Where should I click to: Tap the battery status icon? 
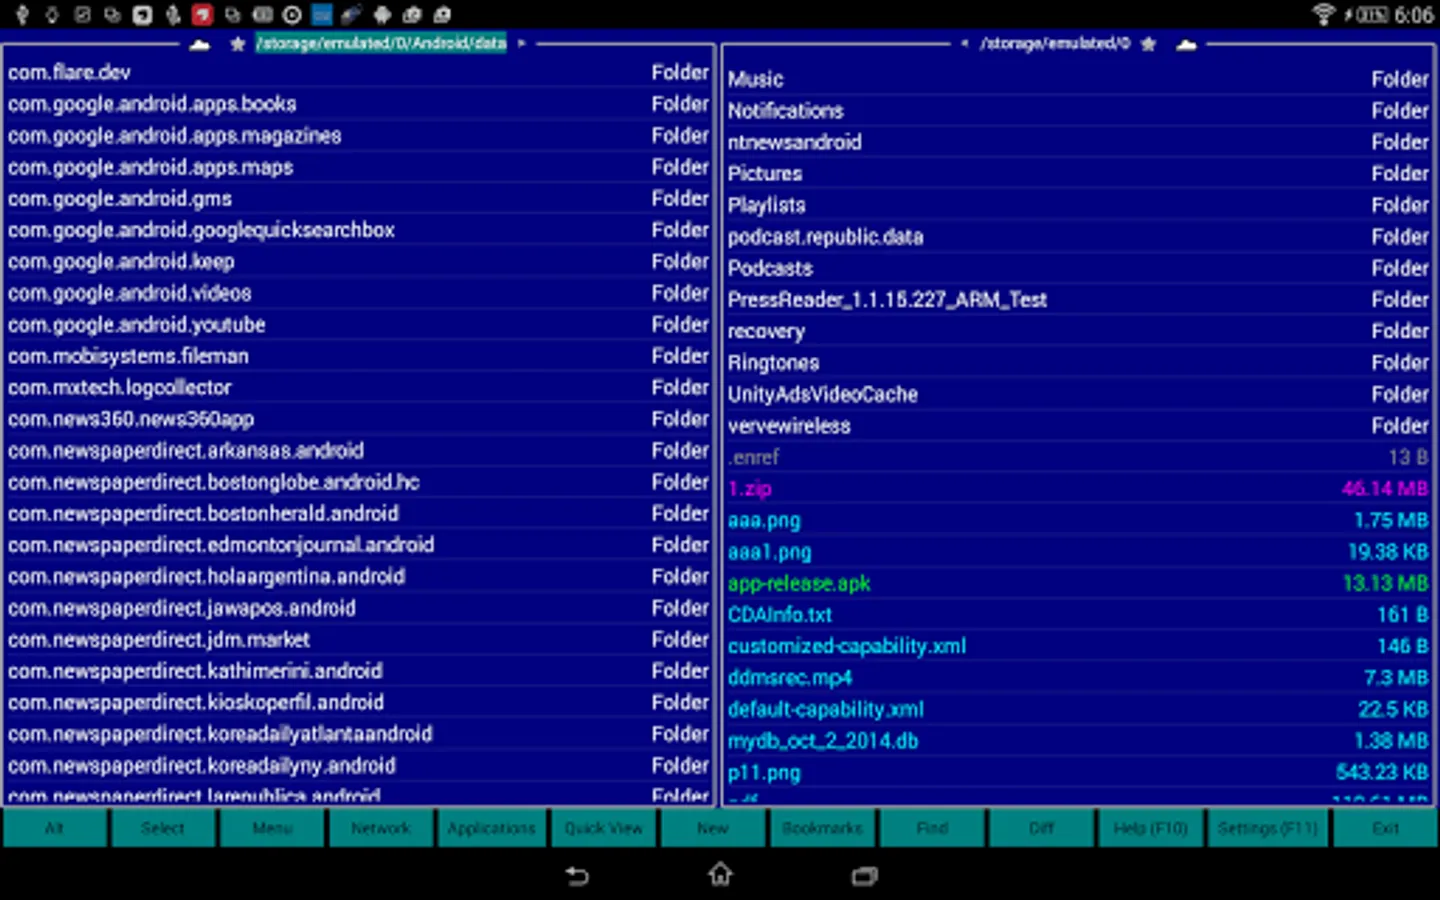pyautogui.click(x=1374, y=15)
